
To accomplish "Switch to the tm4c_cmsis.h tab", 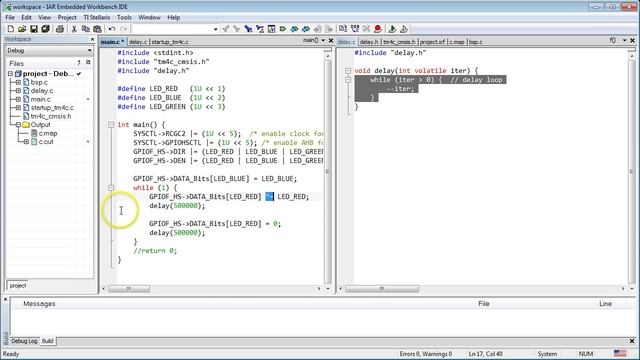I will 399,42.
